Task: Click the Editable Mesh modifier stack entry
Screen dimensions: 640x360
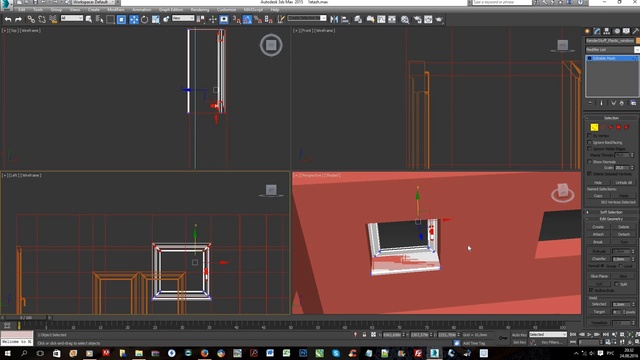Action: click(612, 58)
